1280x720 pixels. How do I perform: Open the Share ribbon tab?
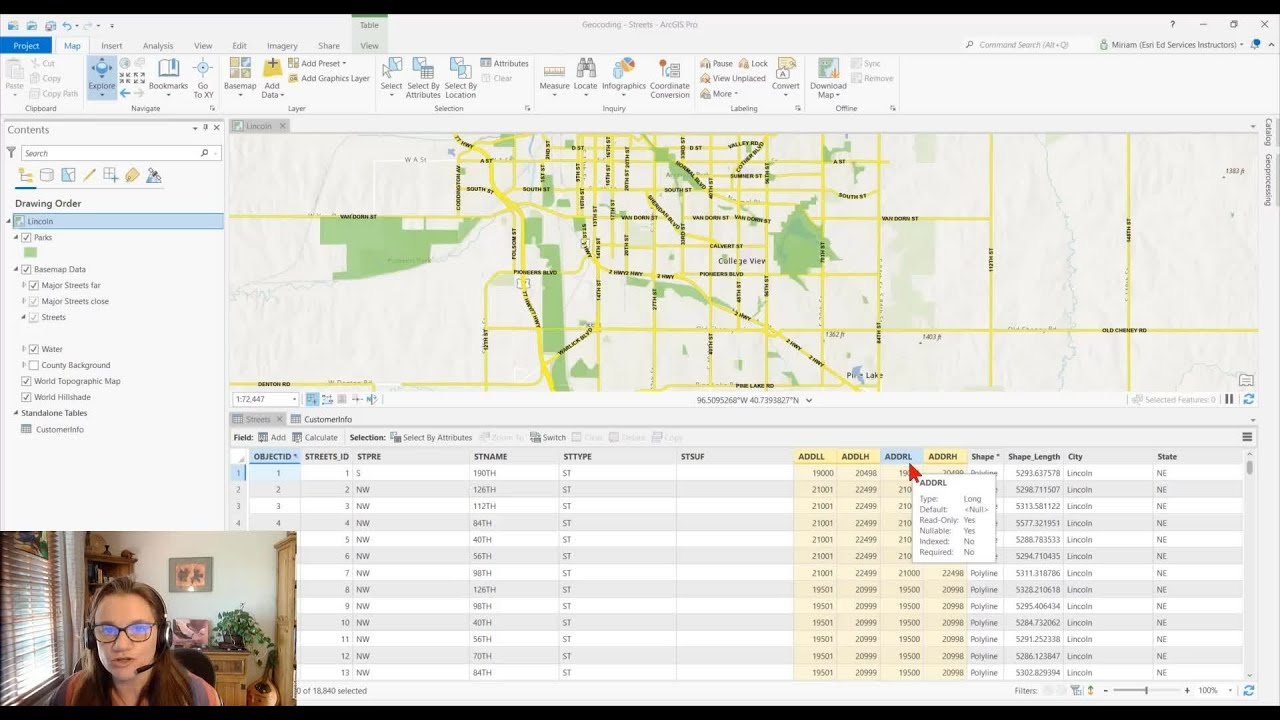coord(329,45)
